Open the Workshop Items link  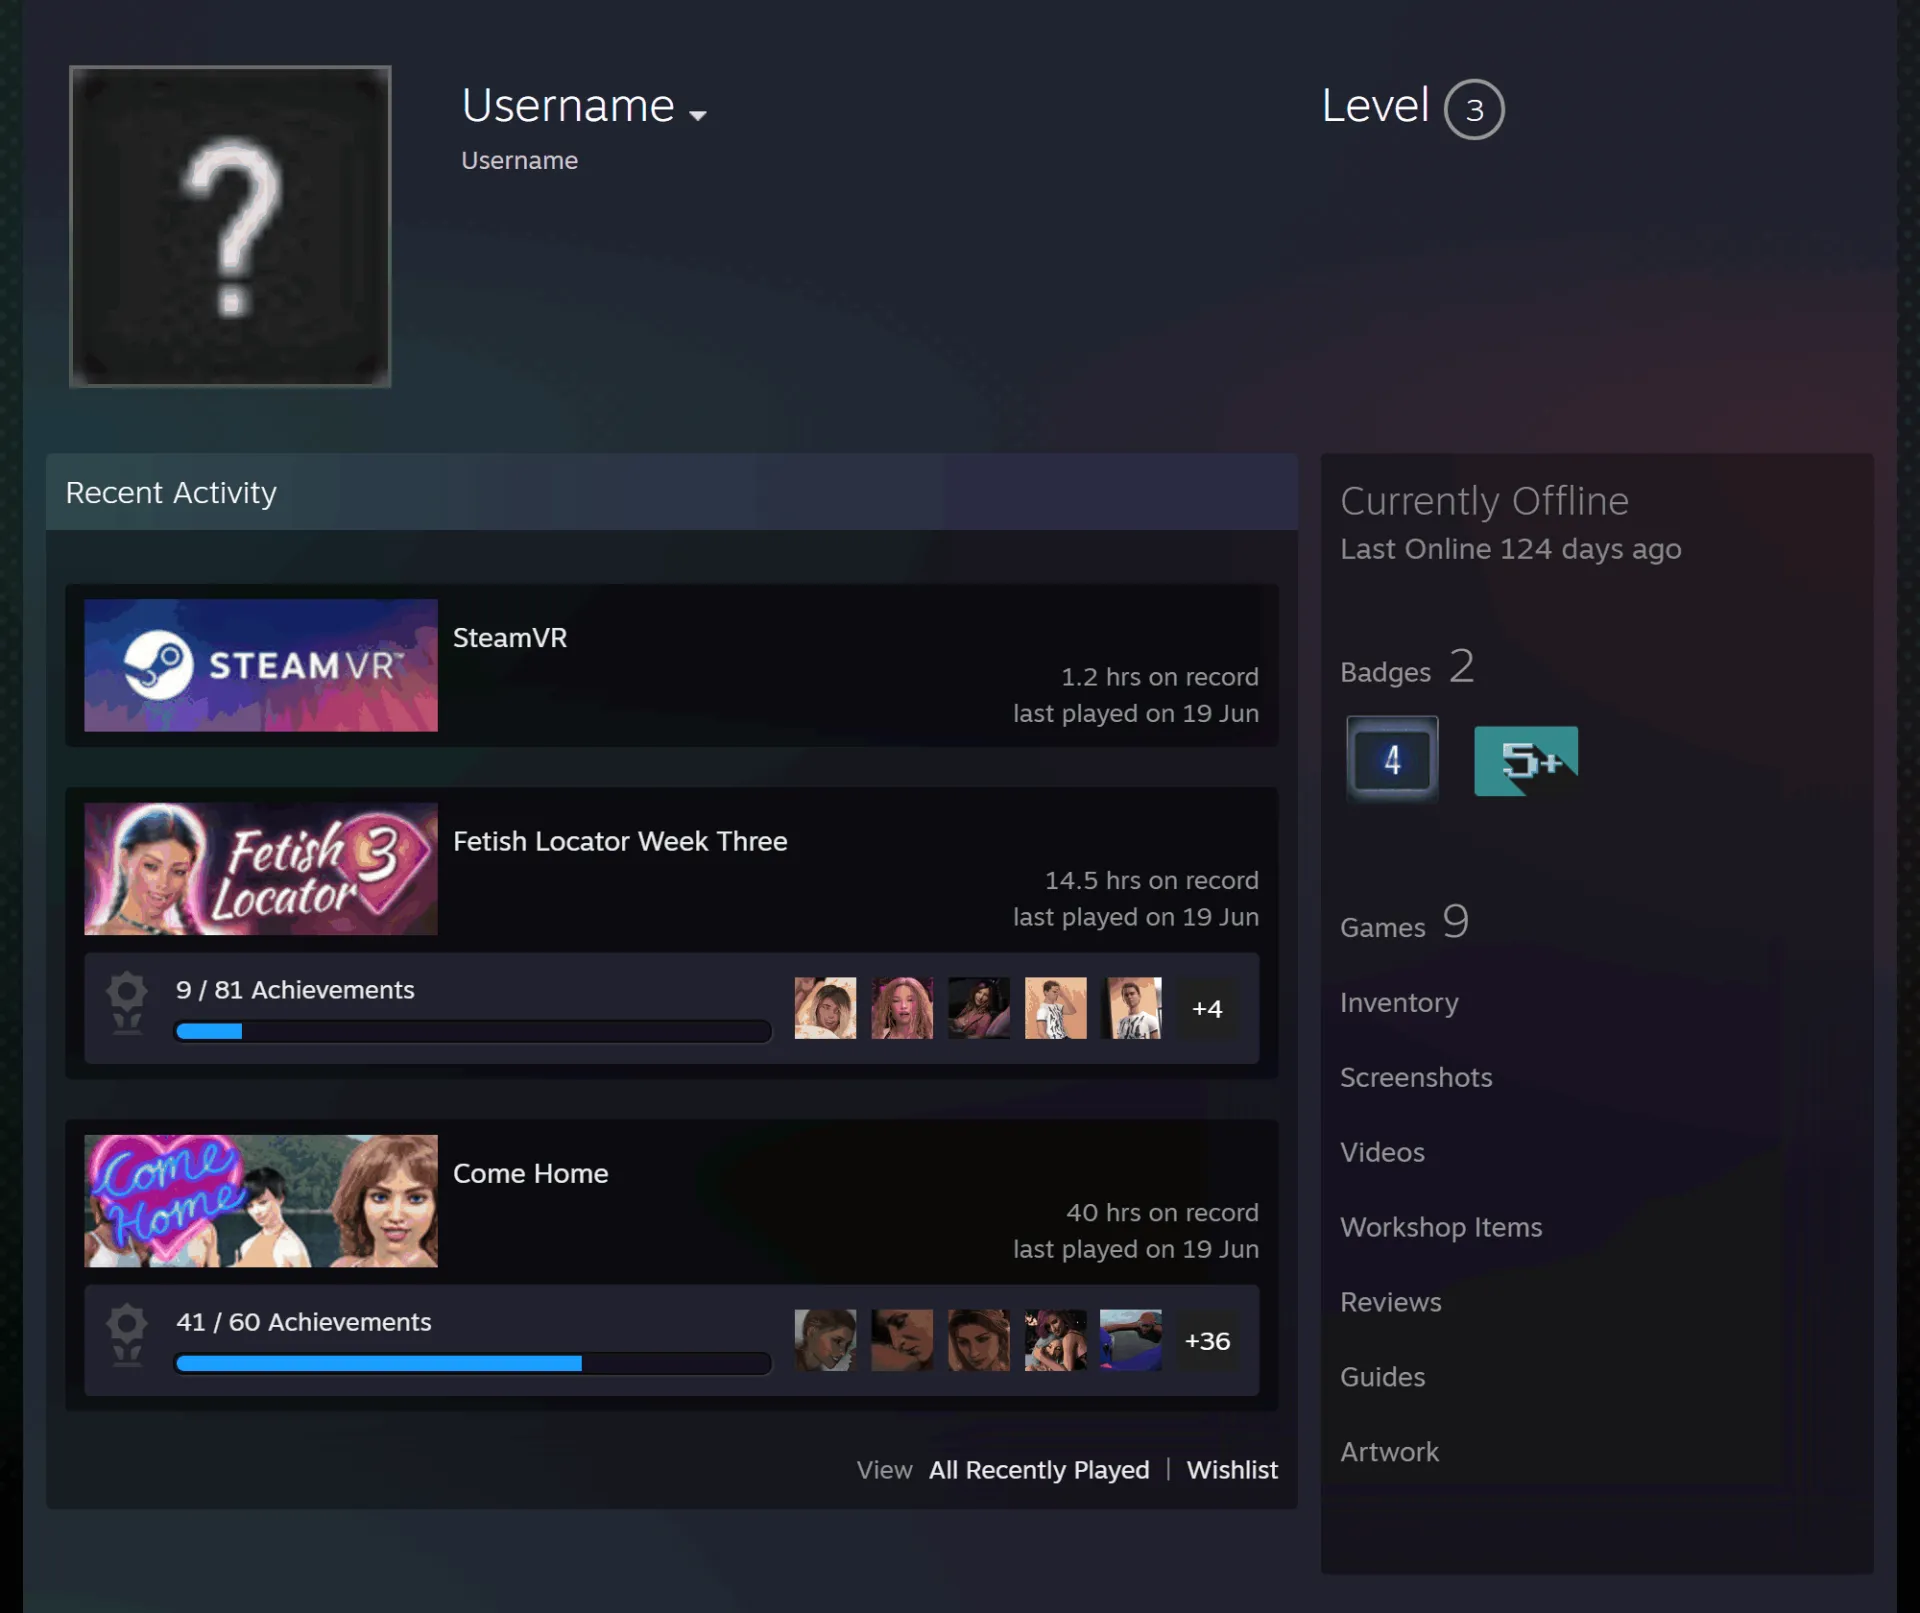pyautogui.click(x=1441, y=1228)
